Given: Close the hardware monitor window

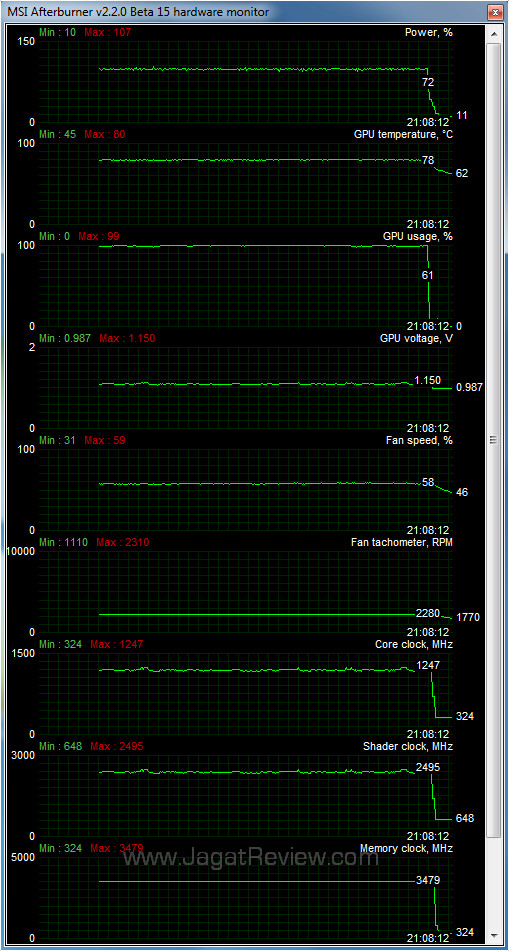Looking at the screenshot, I should point(495,11).
